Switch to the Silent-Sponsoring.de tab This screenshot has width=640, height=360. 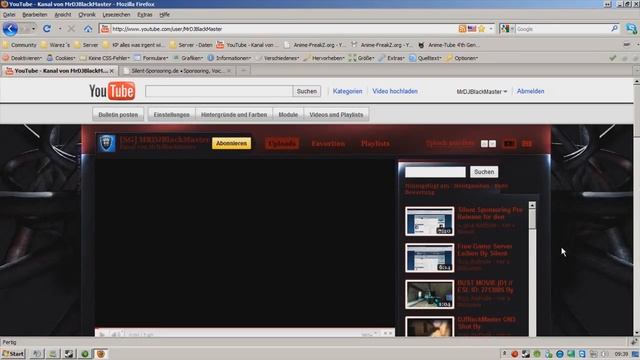tap(177, 71)
